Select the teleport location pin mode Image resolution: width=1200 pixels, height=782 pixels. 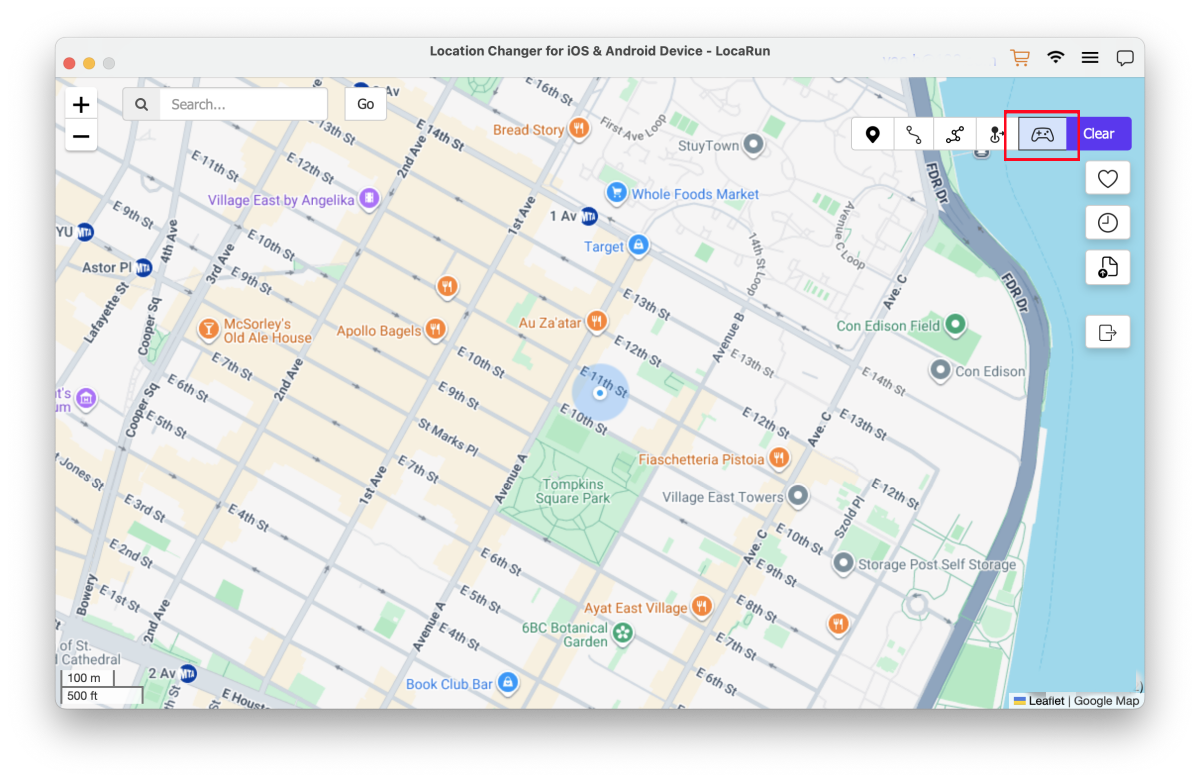873,134
